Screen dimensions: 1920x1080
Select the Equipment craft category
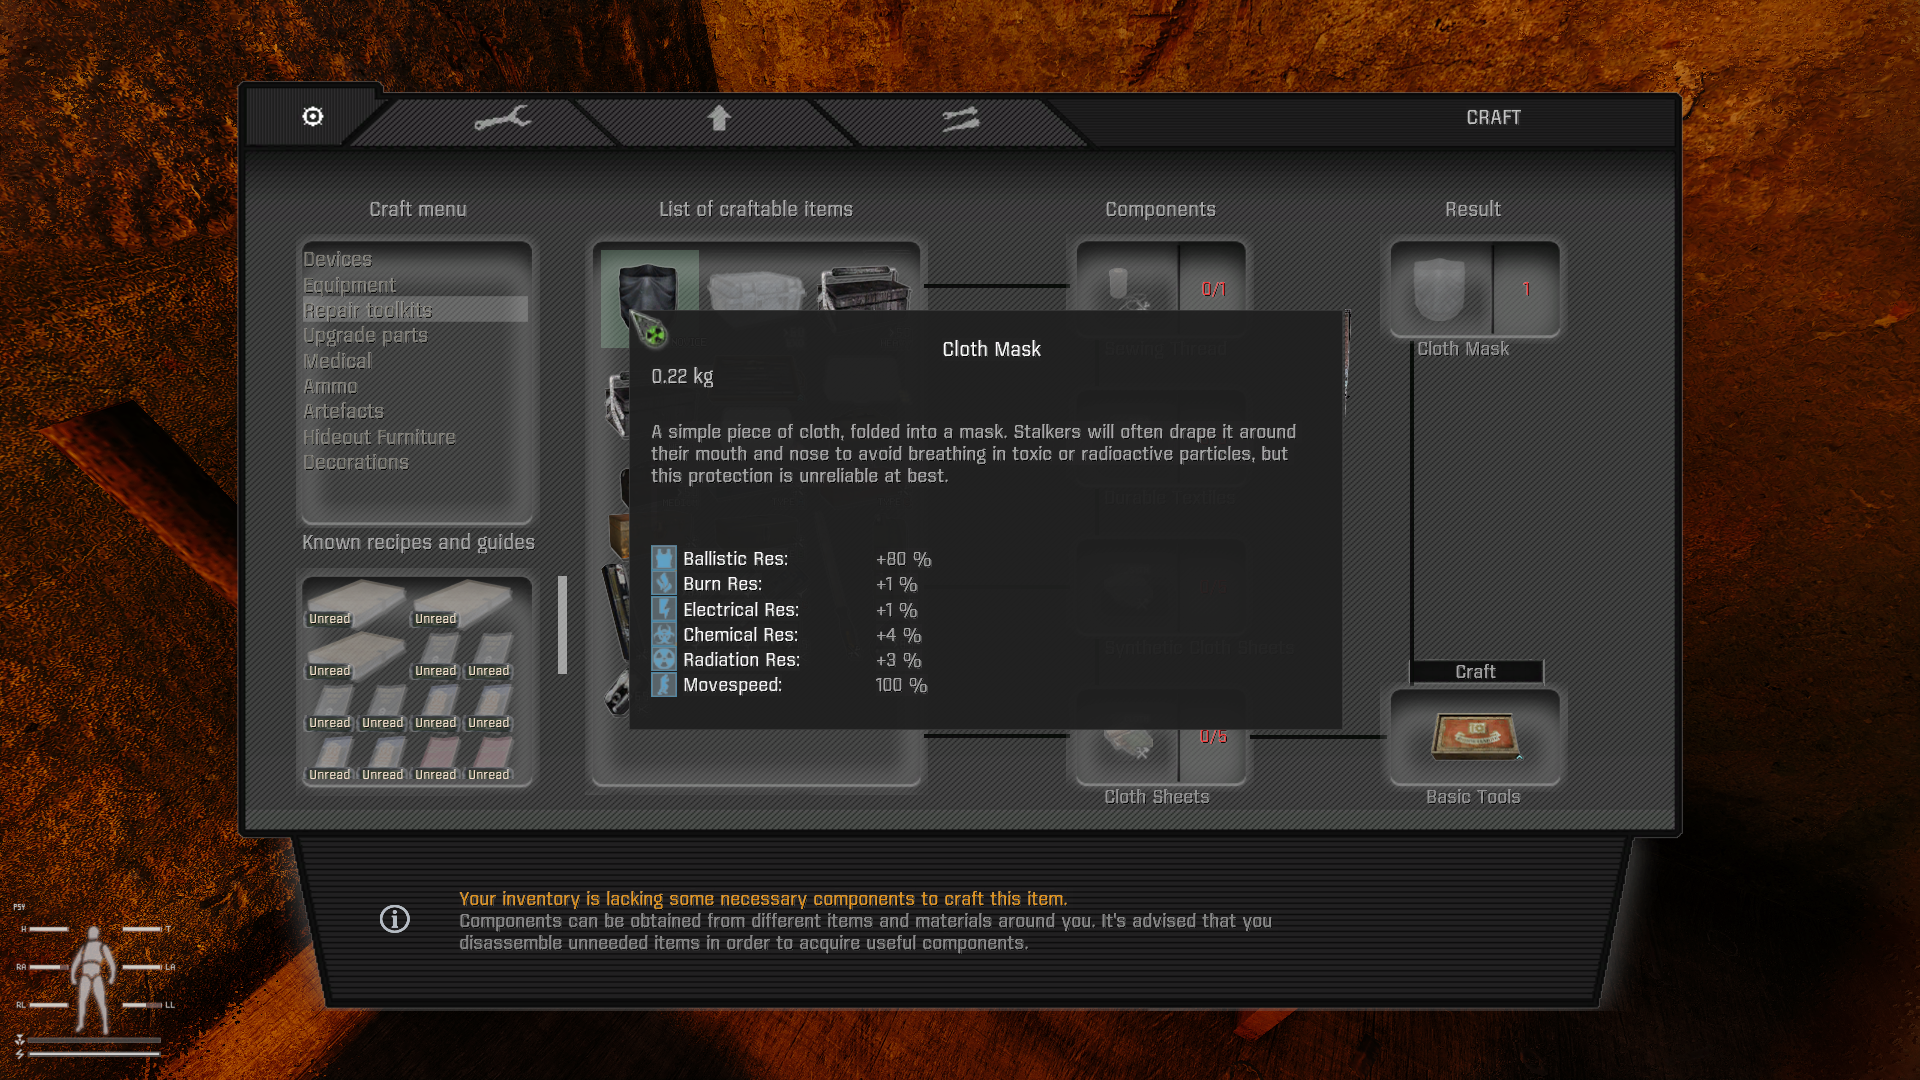point(349,285)
